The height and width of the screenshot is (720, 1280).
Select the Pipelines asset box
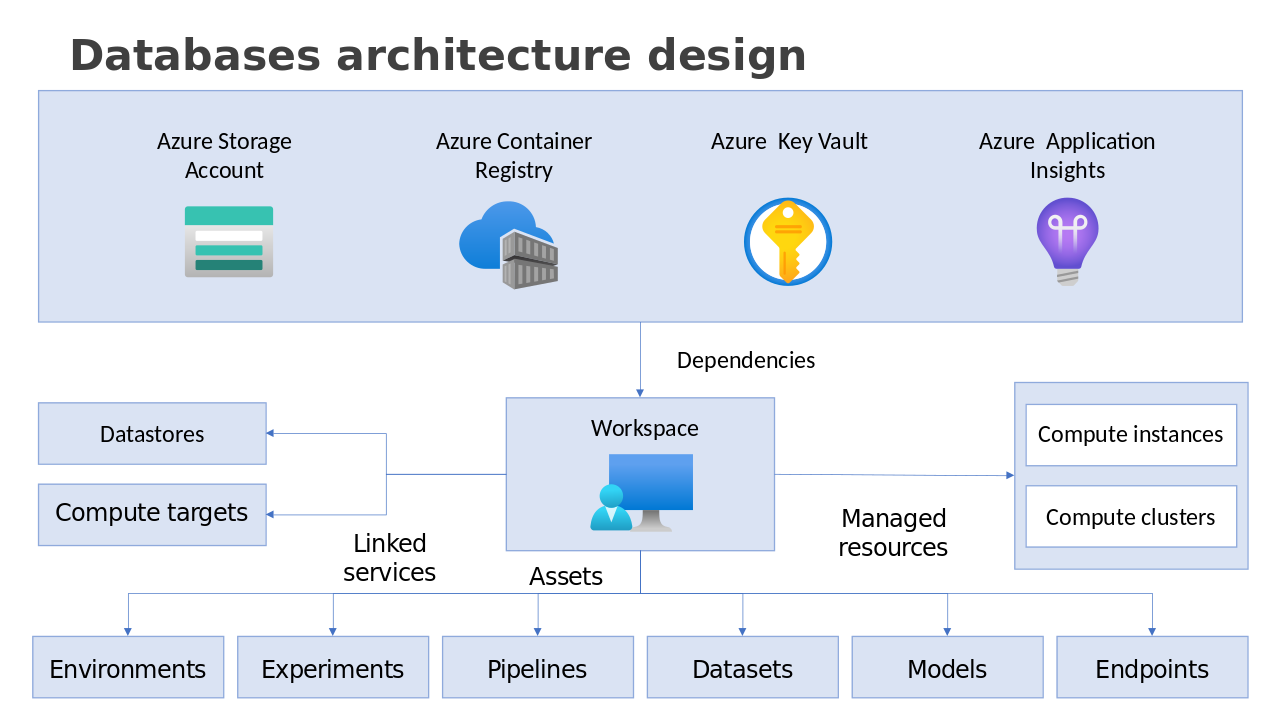point(538,667)
